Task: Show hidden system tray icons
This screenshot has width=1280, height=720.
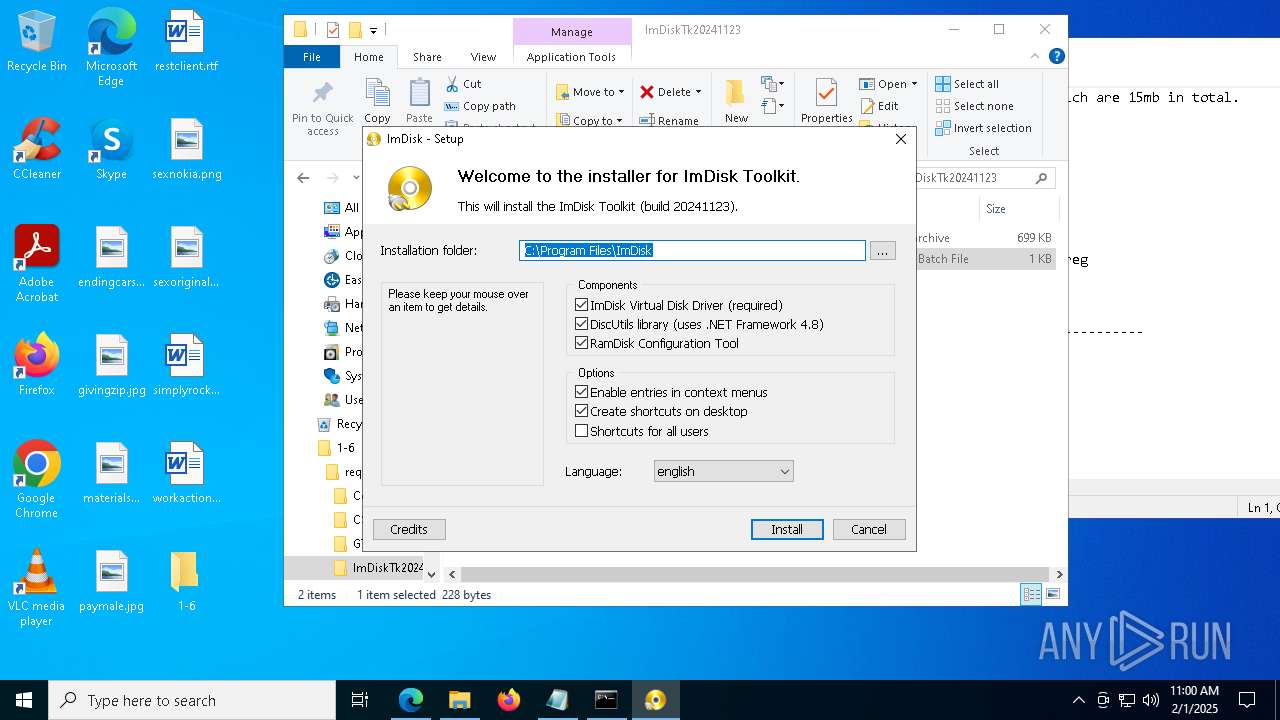Action: pos(1078,700)
